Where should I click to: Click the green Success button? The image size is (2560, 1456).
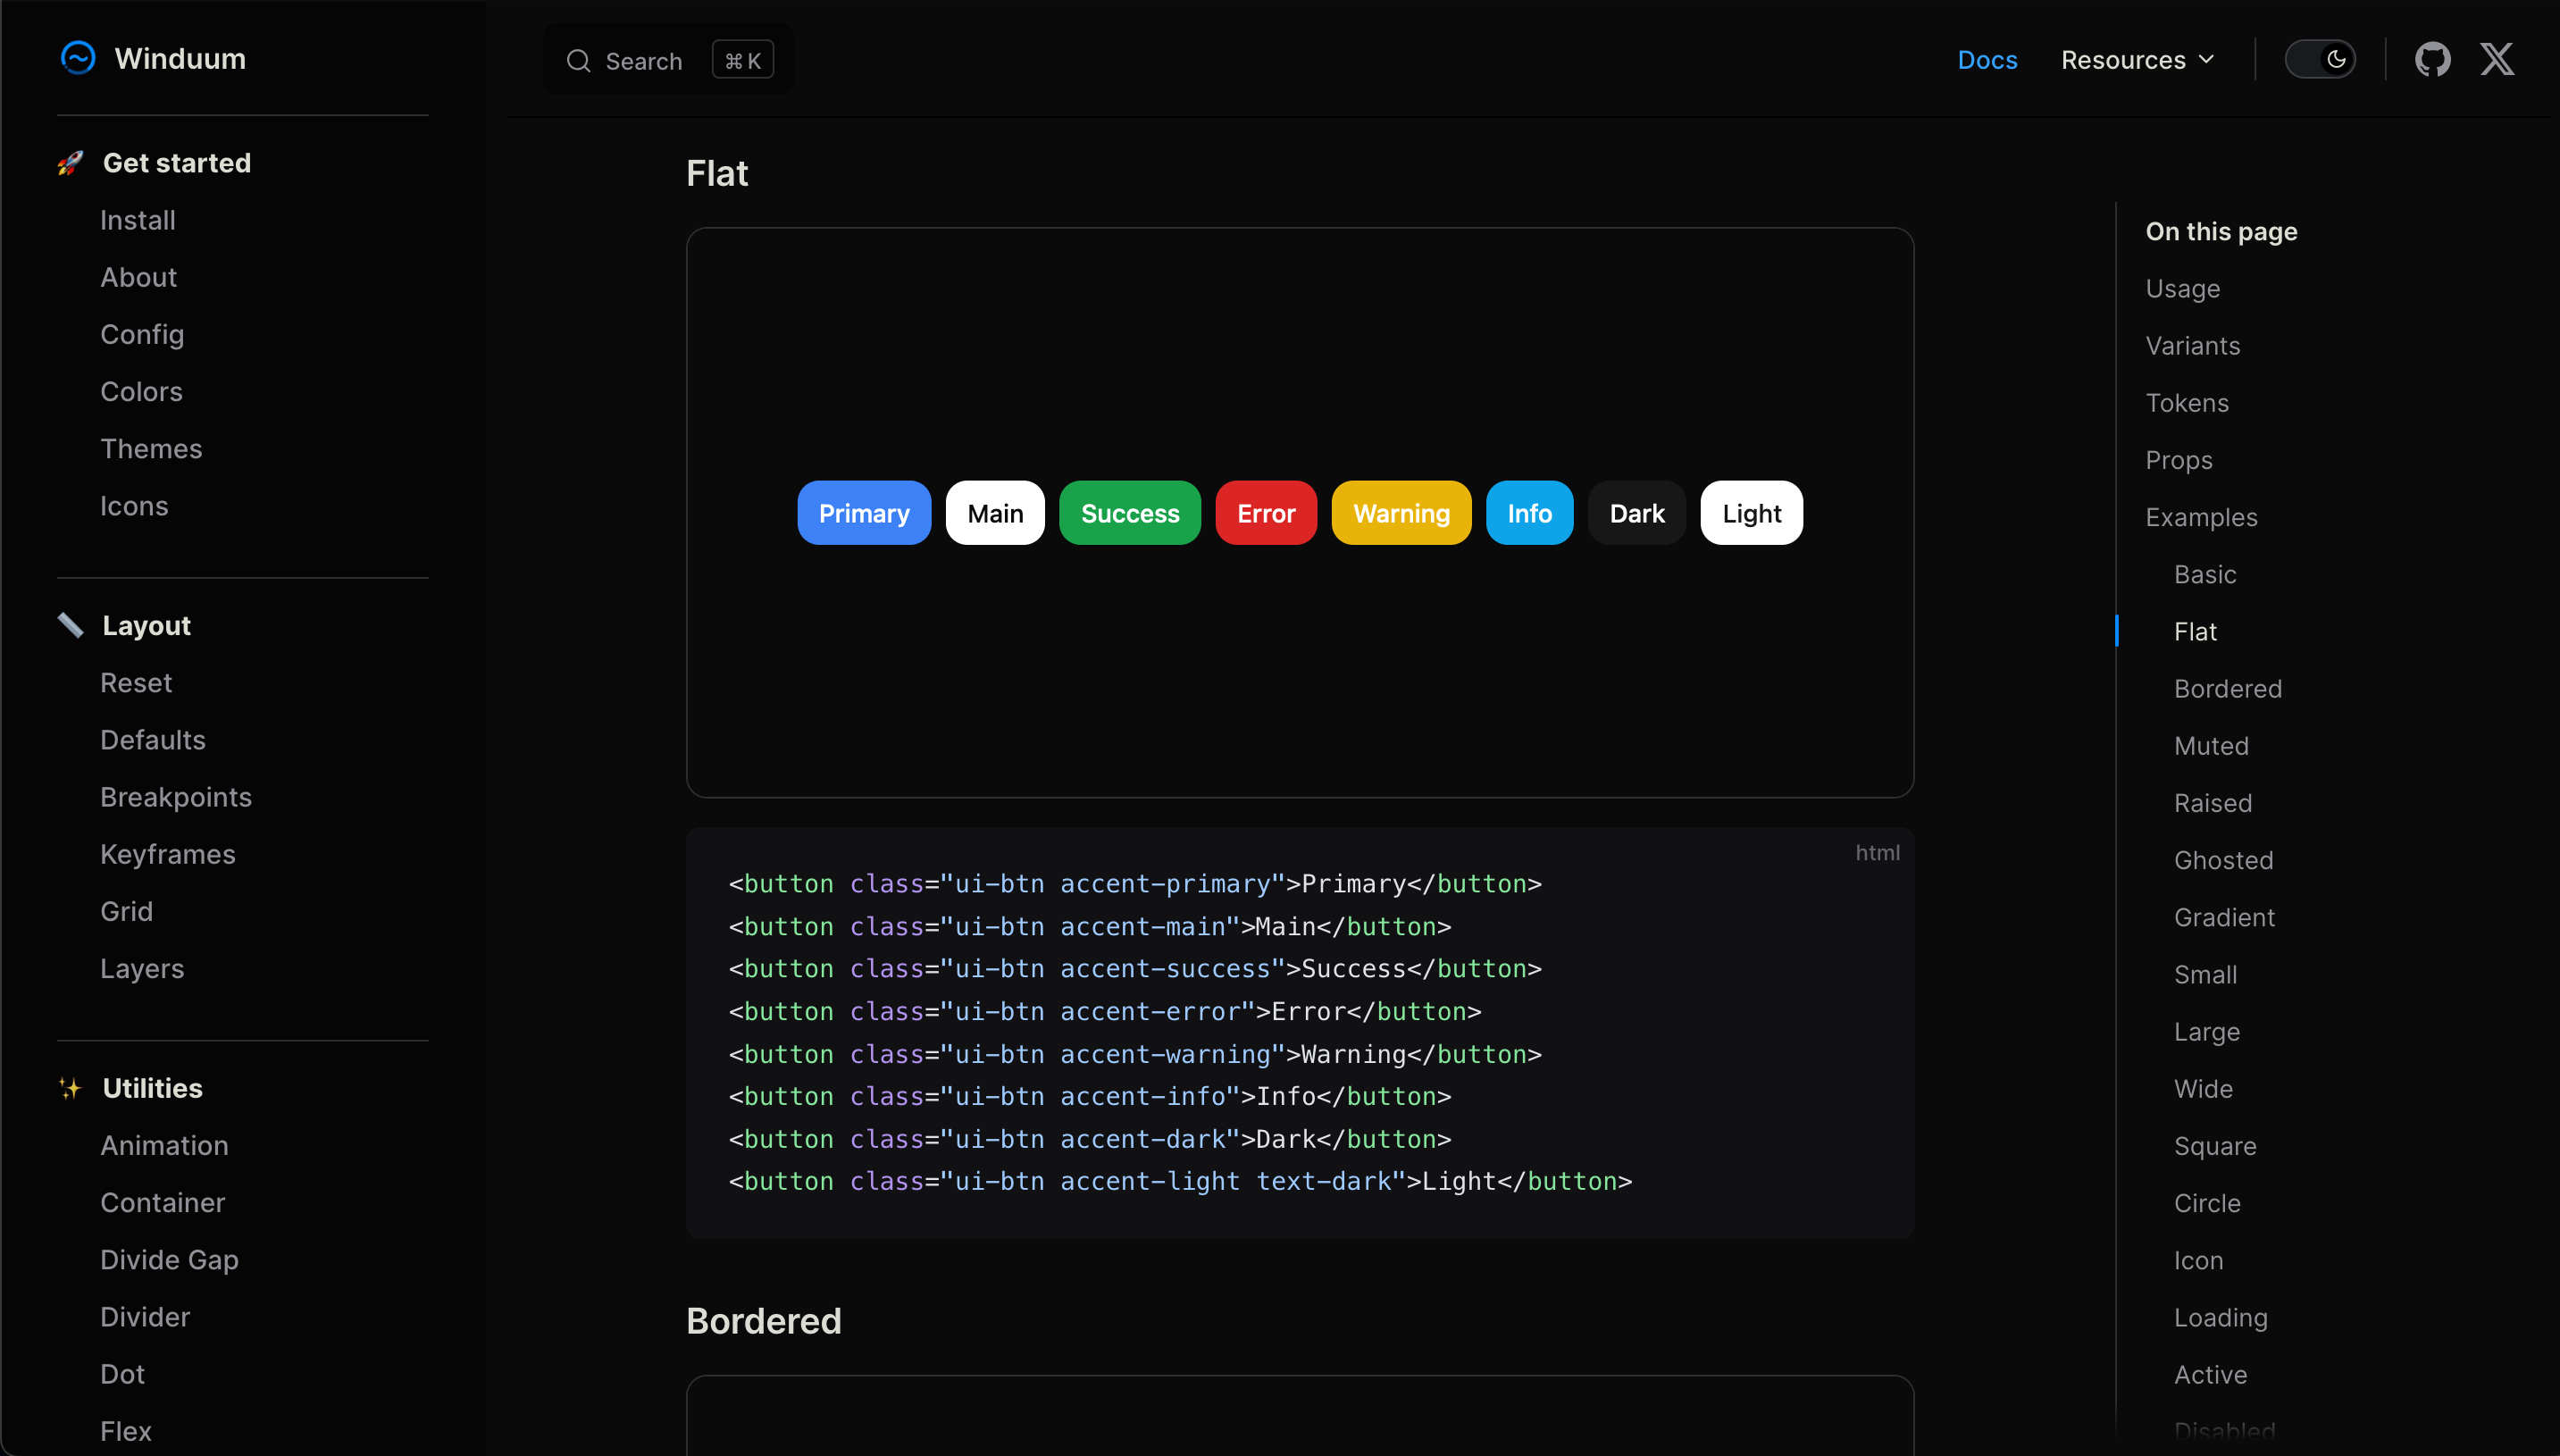tap(1130, 513)
